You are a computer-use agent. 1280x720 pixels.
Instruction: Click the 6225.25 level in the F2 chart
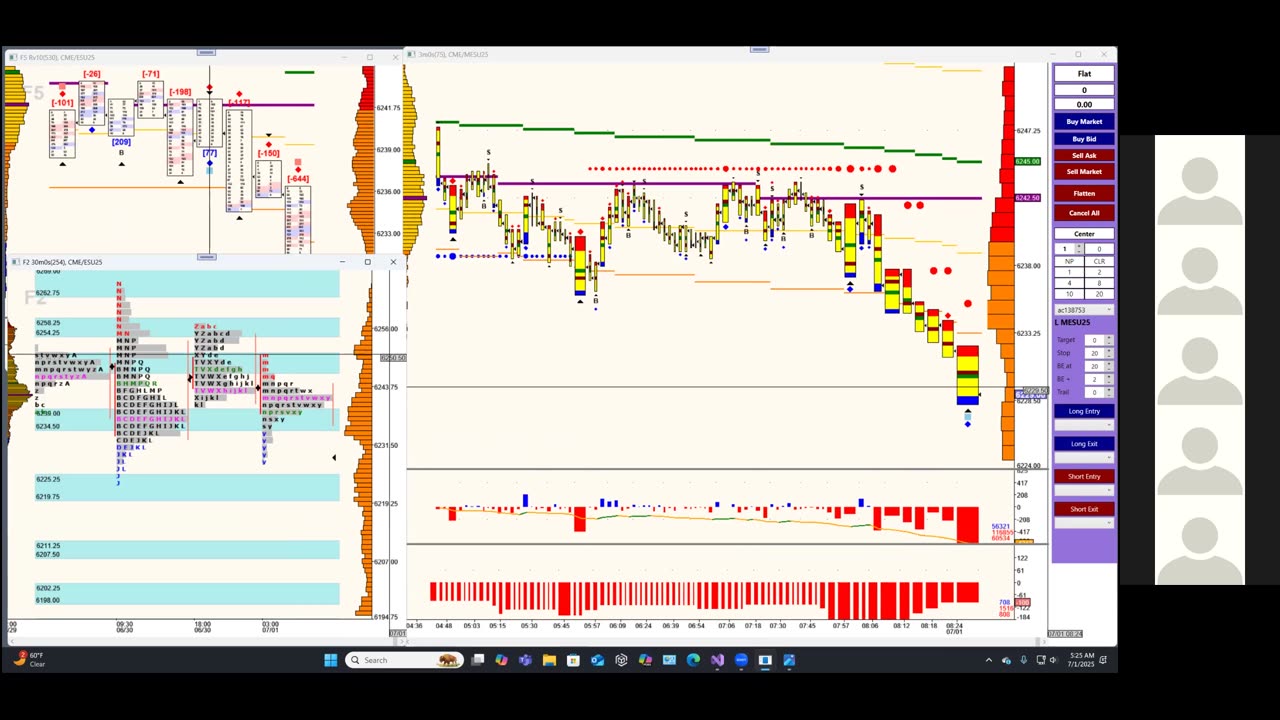pyautogui.click(x=48, y=479)
